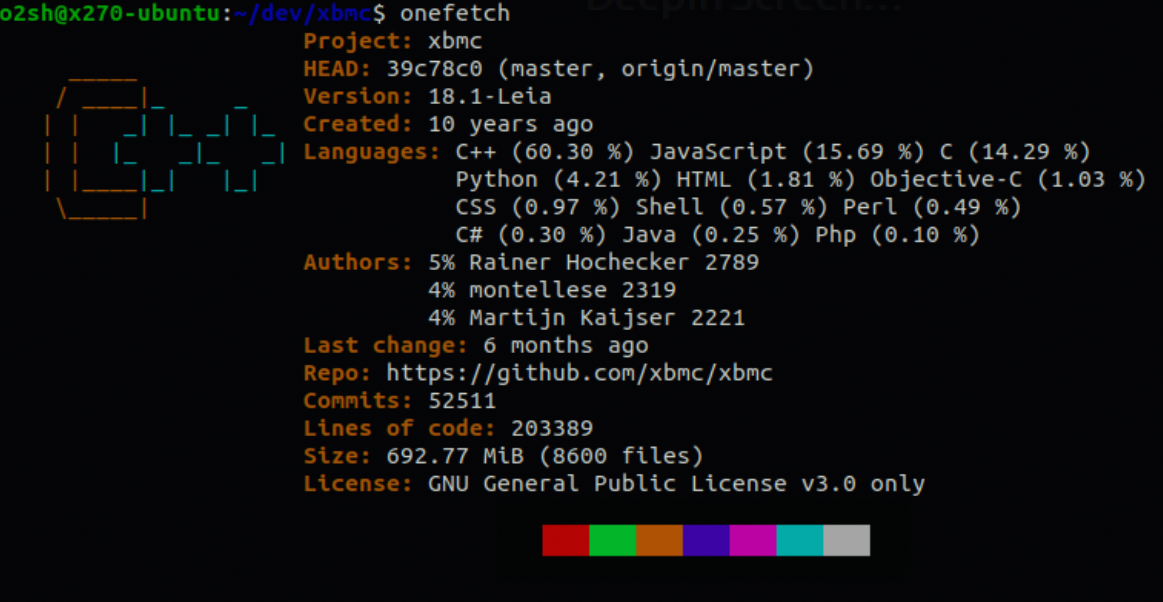
Task: Click the '(master, origin/master)' branch text
Action: coord(656,70)
